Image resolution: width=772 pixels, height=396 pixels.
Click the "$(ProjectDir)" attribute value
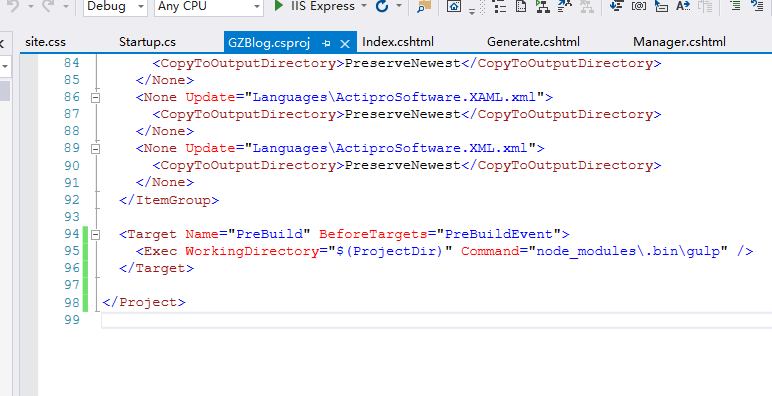[390, 251]
